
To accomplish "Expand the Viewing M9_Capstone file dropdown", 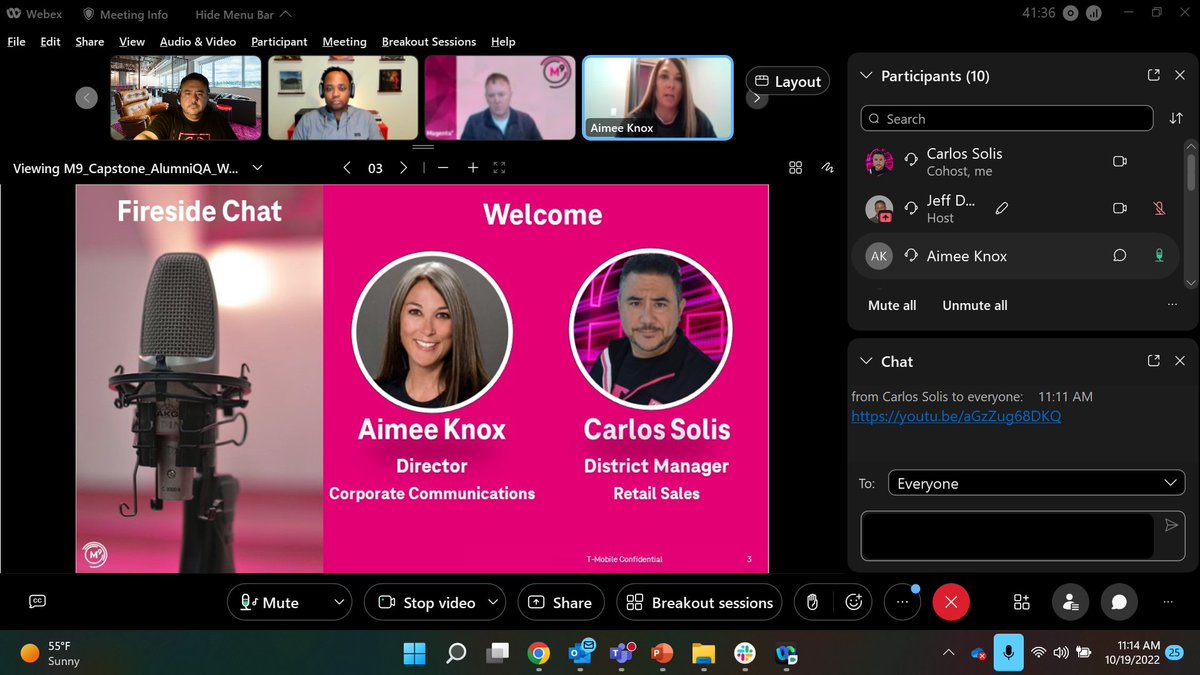I will pyautogui.click(x=258, y=168).
